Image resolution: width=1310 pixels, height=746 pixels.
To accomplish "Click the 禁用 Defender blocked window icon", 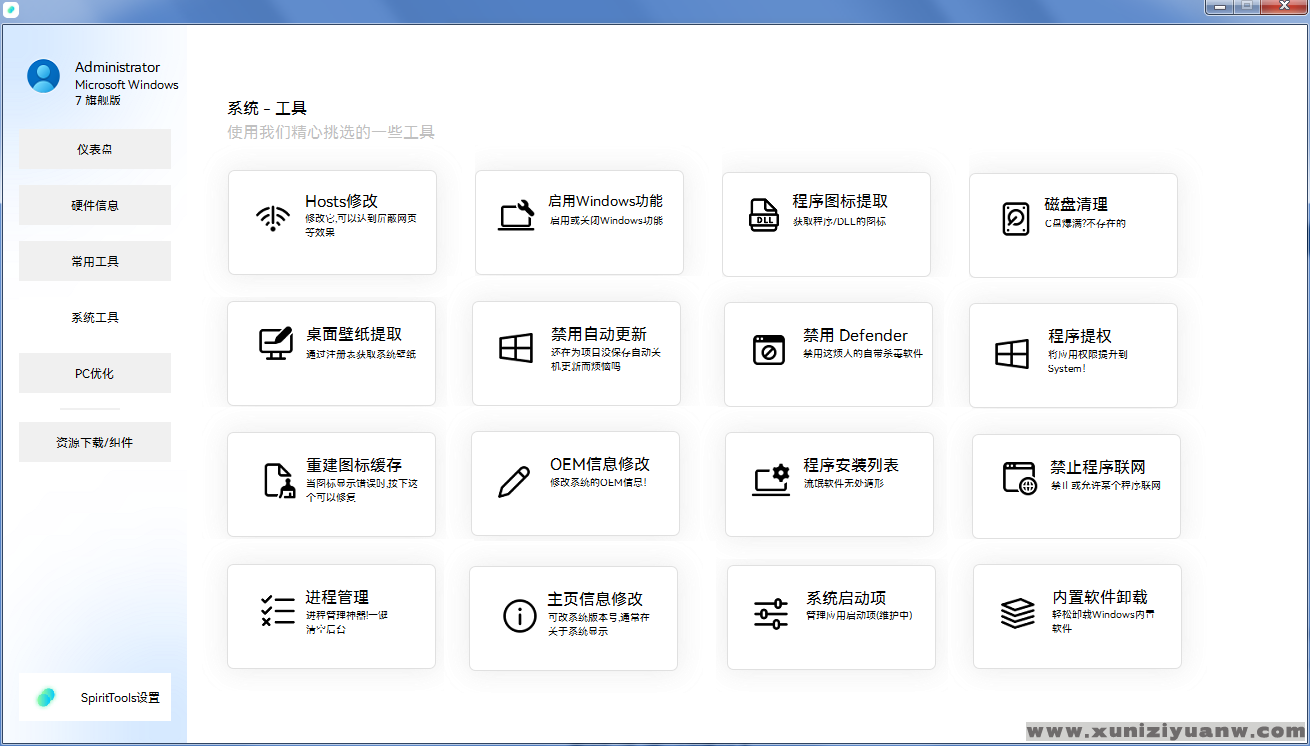I will point(769,349).
